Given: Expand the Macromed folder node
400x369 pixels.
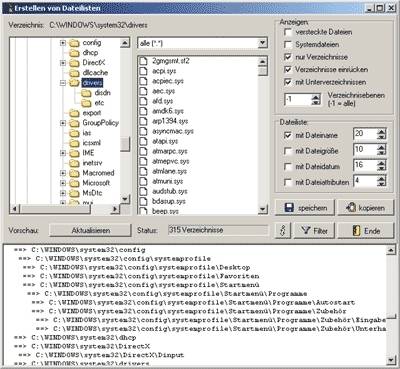Looking at the screenshot, I should 63,173.
